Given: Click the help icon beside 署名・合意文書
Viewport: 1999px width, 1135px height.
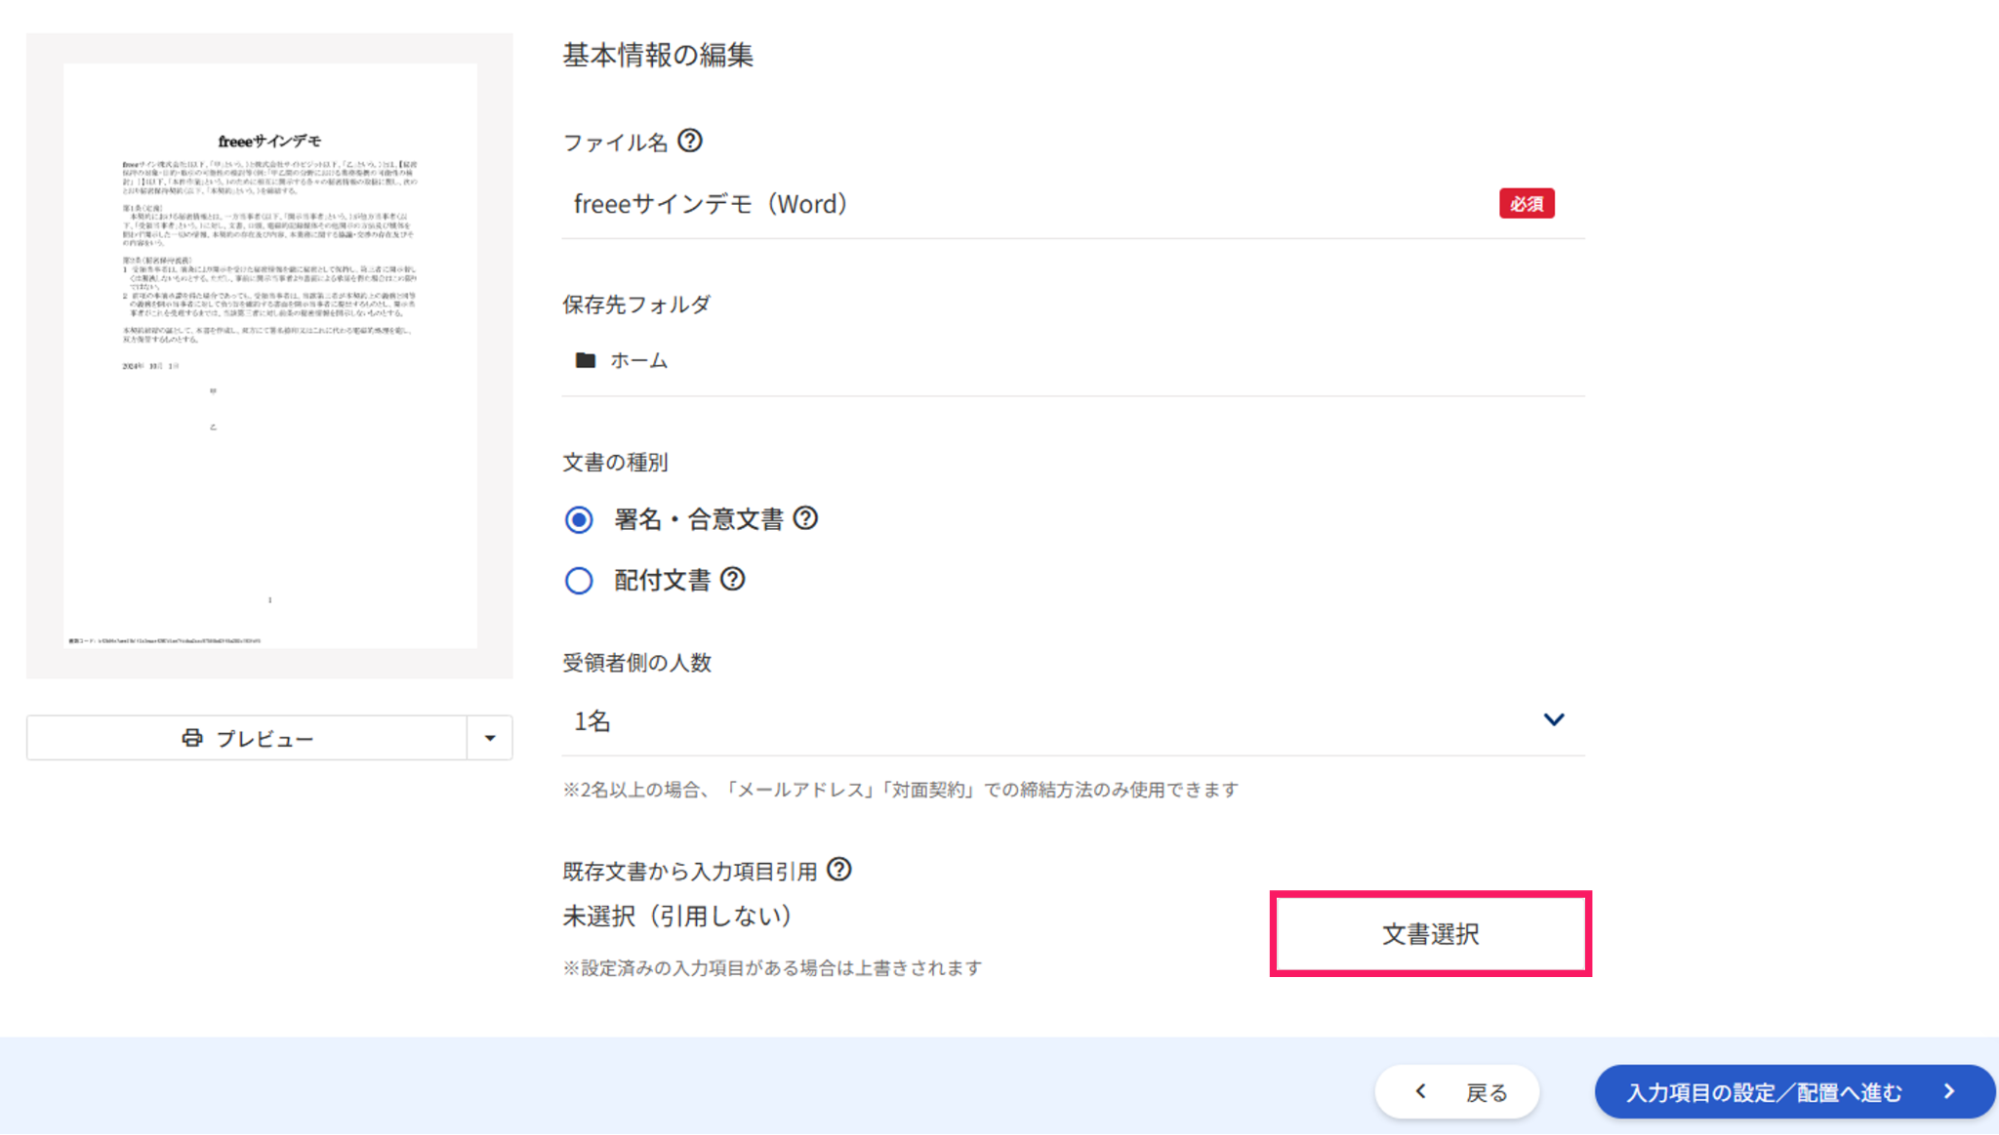Looking at the screenshot, I should pos(805,518).
